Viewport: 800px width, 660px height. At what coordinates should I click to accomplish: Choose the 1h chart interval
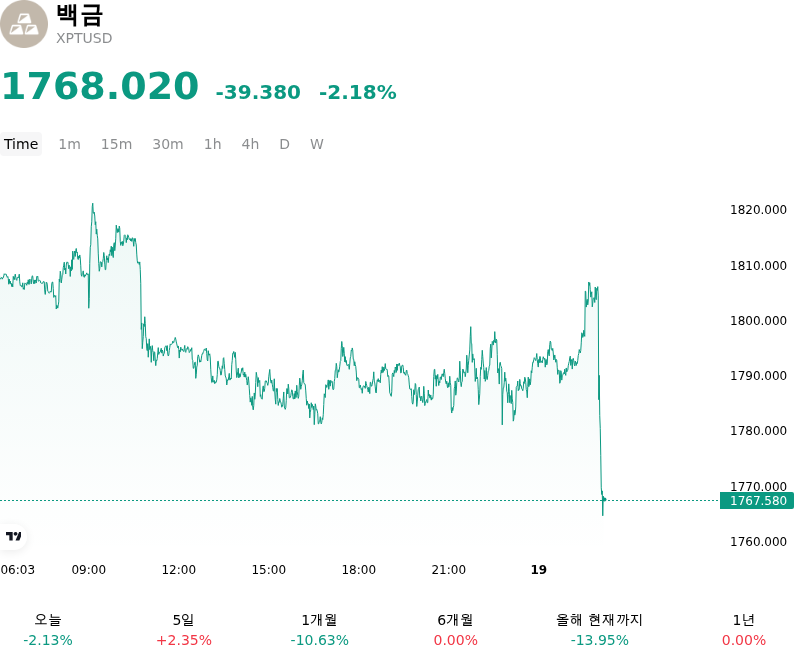click(213, 144)
